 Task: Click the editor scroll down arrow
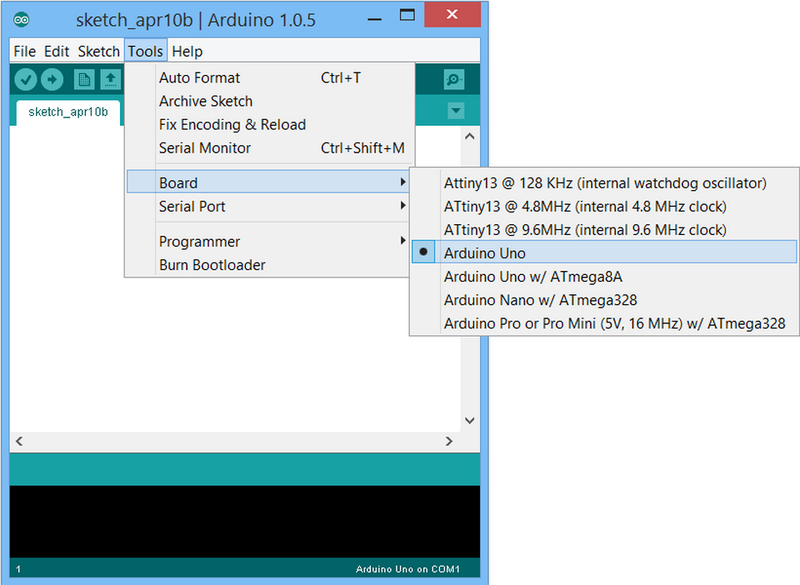(470, 421)
